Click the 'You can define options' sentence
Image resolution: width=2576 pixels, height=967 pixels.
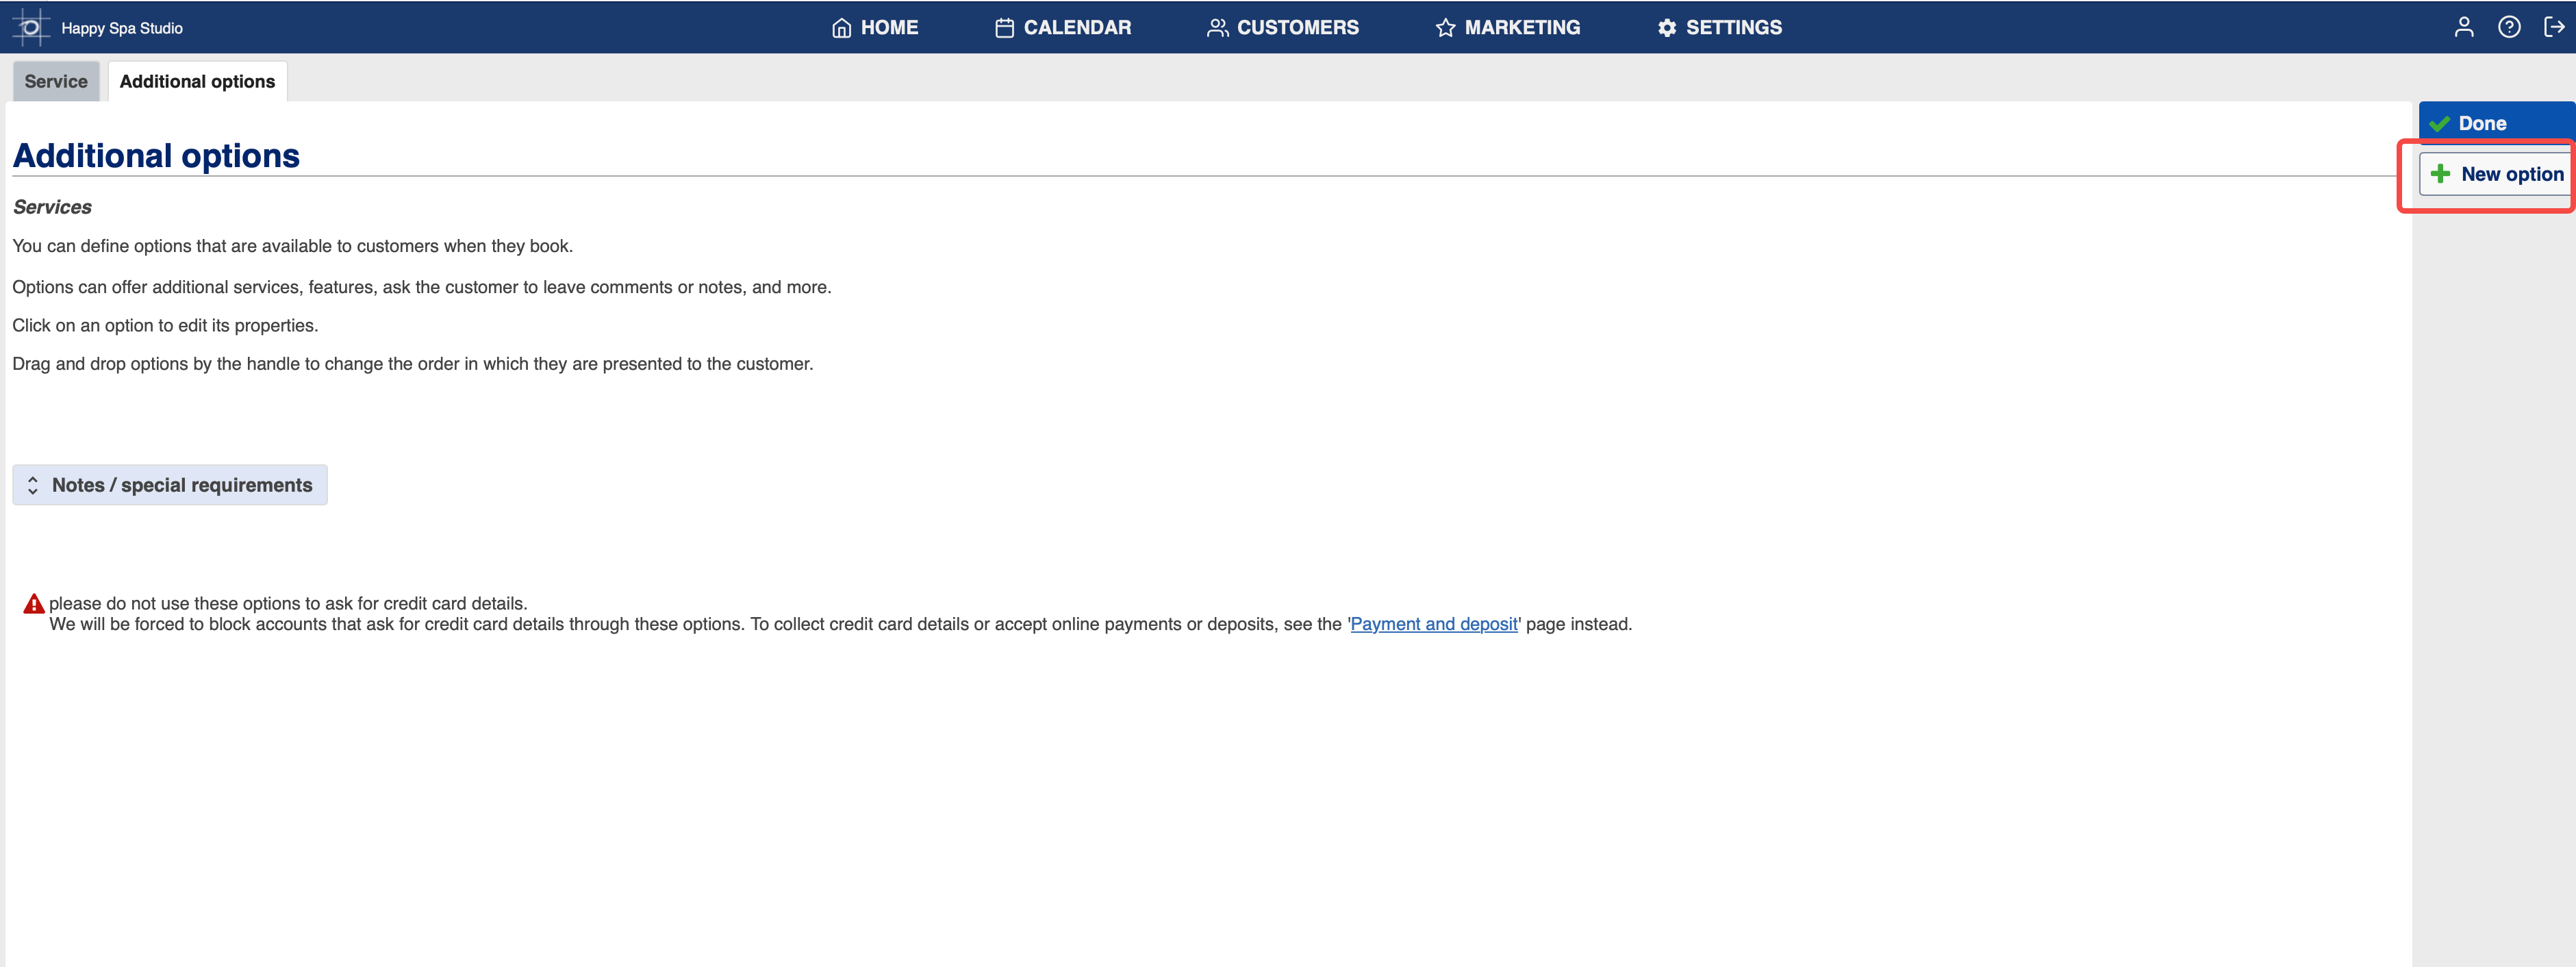click(x=292, y=246)
